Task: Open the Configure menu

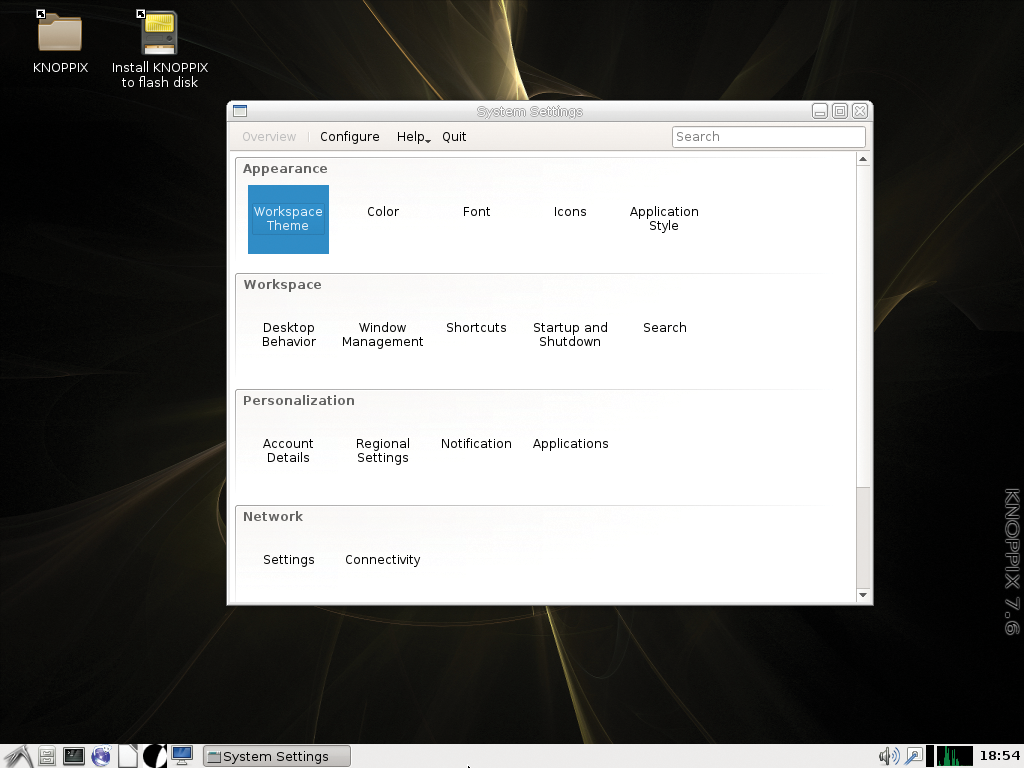Action: point(349,137)
